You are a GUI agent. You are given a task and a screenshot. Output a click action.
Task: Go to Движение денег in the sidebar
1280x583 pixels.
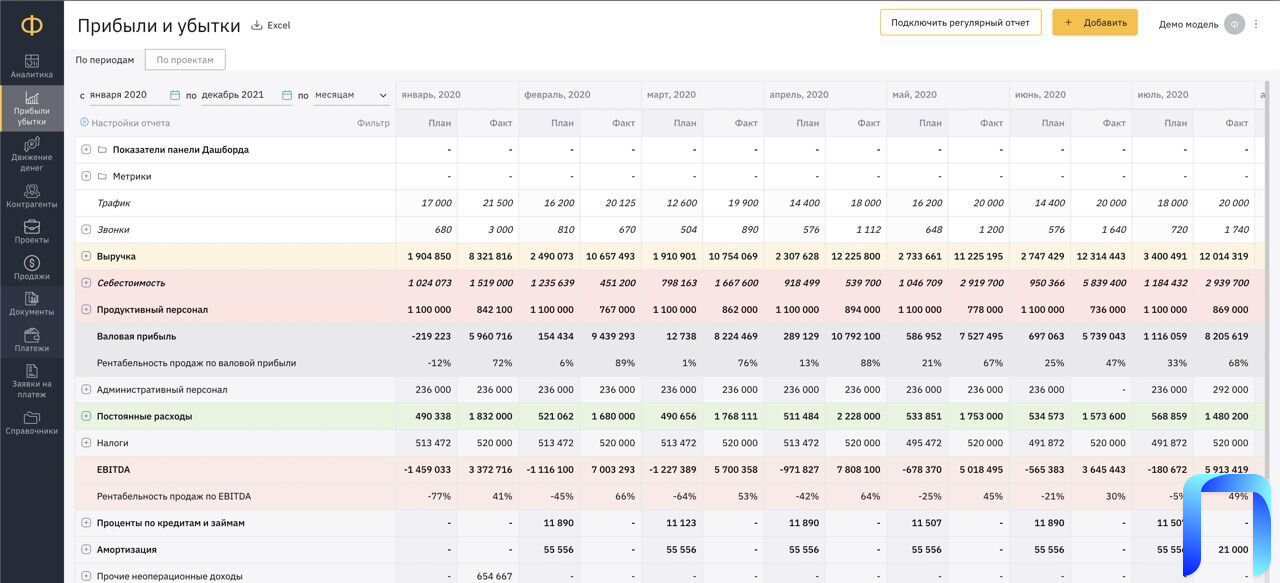point(32,156)
